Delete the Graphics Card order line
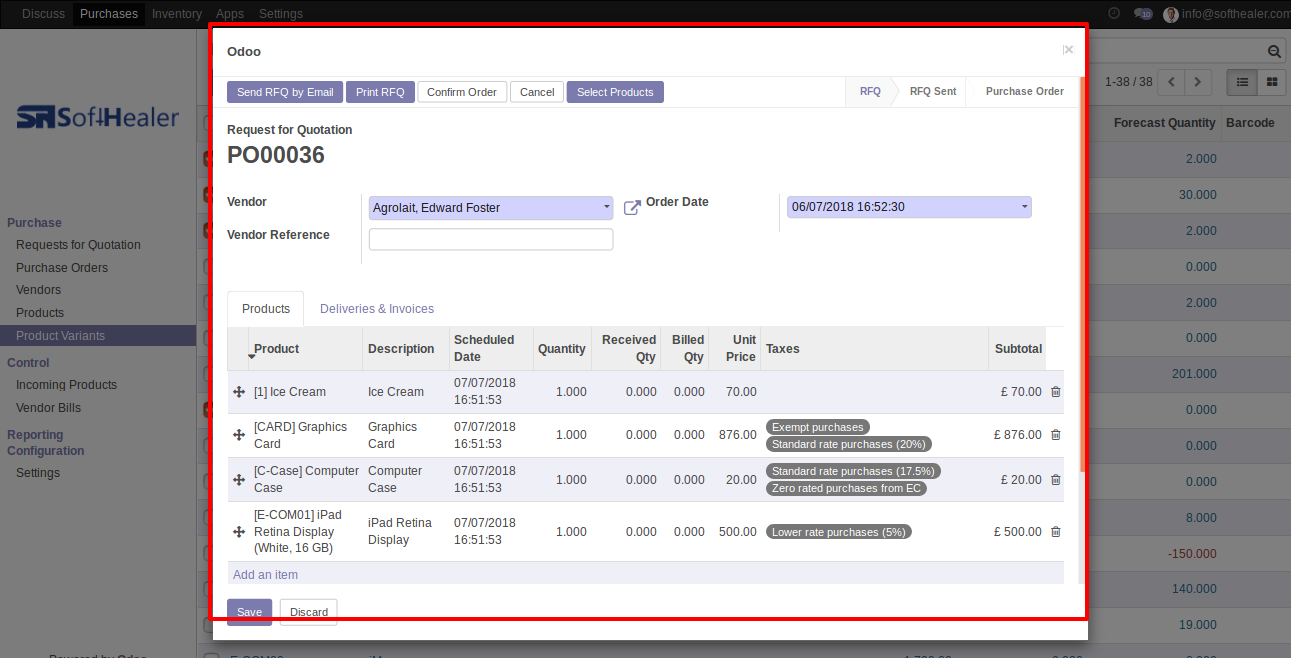Viewport: 1291px width, 658px height. pyautogui.click(x=1055, y=435)
